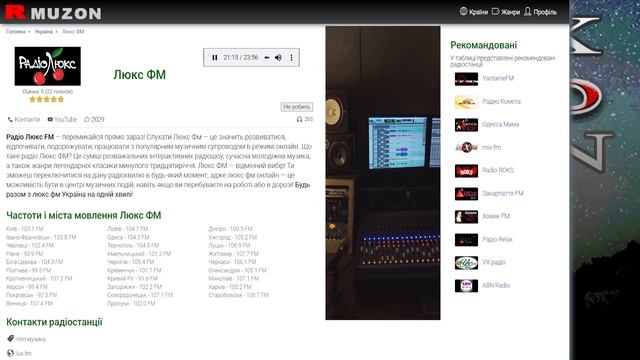Rate the station with the fifth star
The width and height of the screenshot is (640, 360).
coord(61,99)
